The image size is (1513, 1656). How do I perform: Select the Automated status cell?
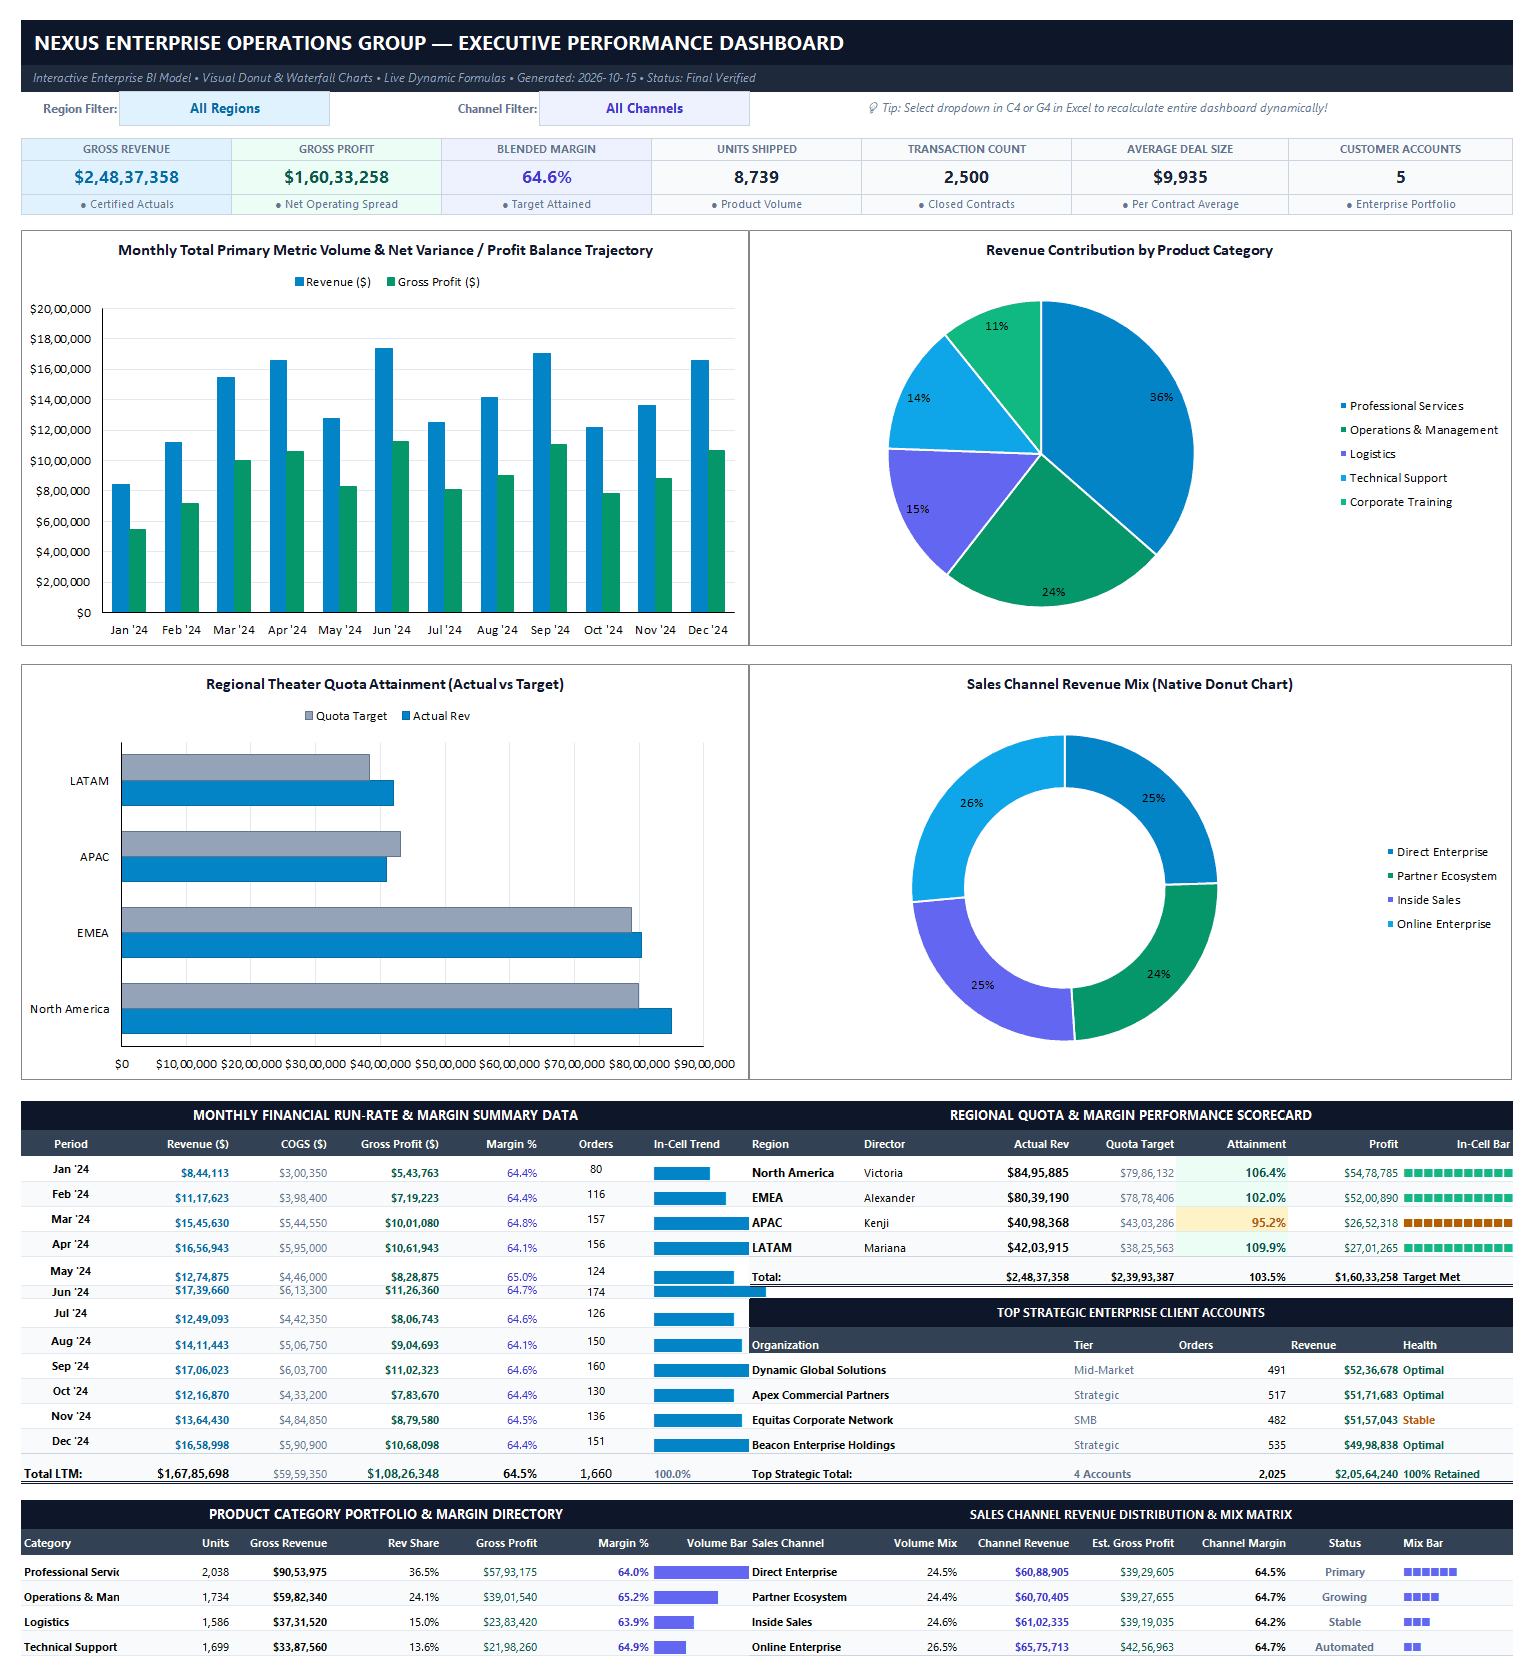tap(1344, 1647)
